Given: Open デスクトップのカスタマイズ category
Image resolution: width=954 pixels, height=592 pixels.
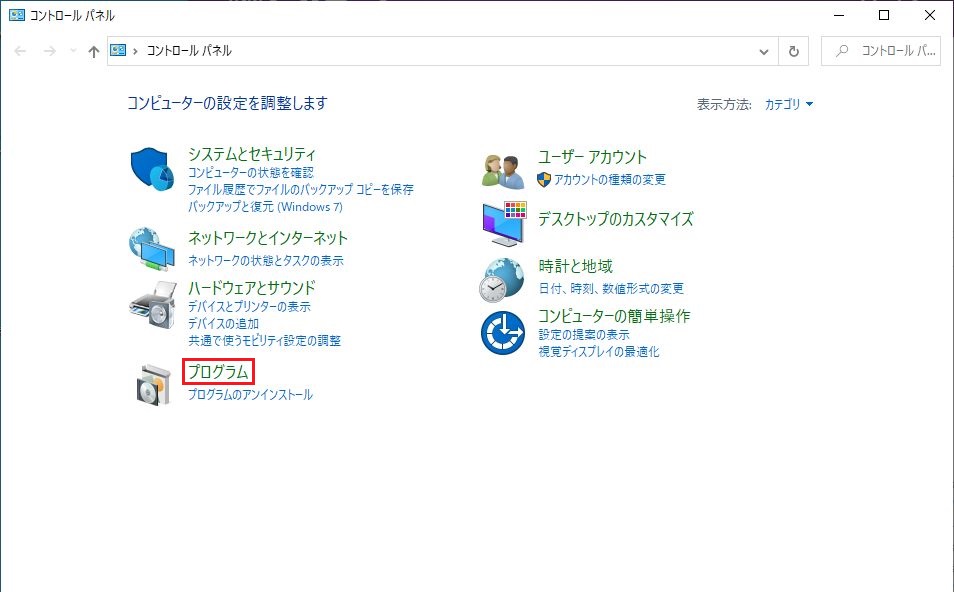Looking at the screenshot, I should coord(616,219).
